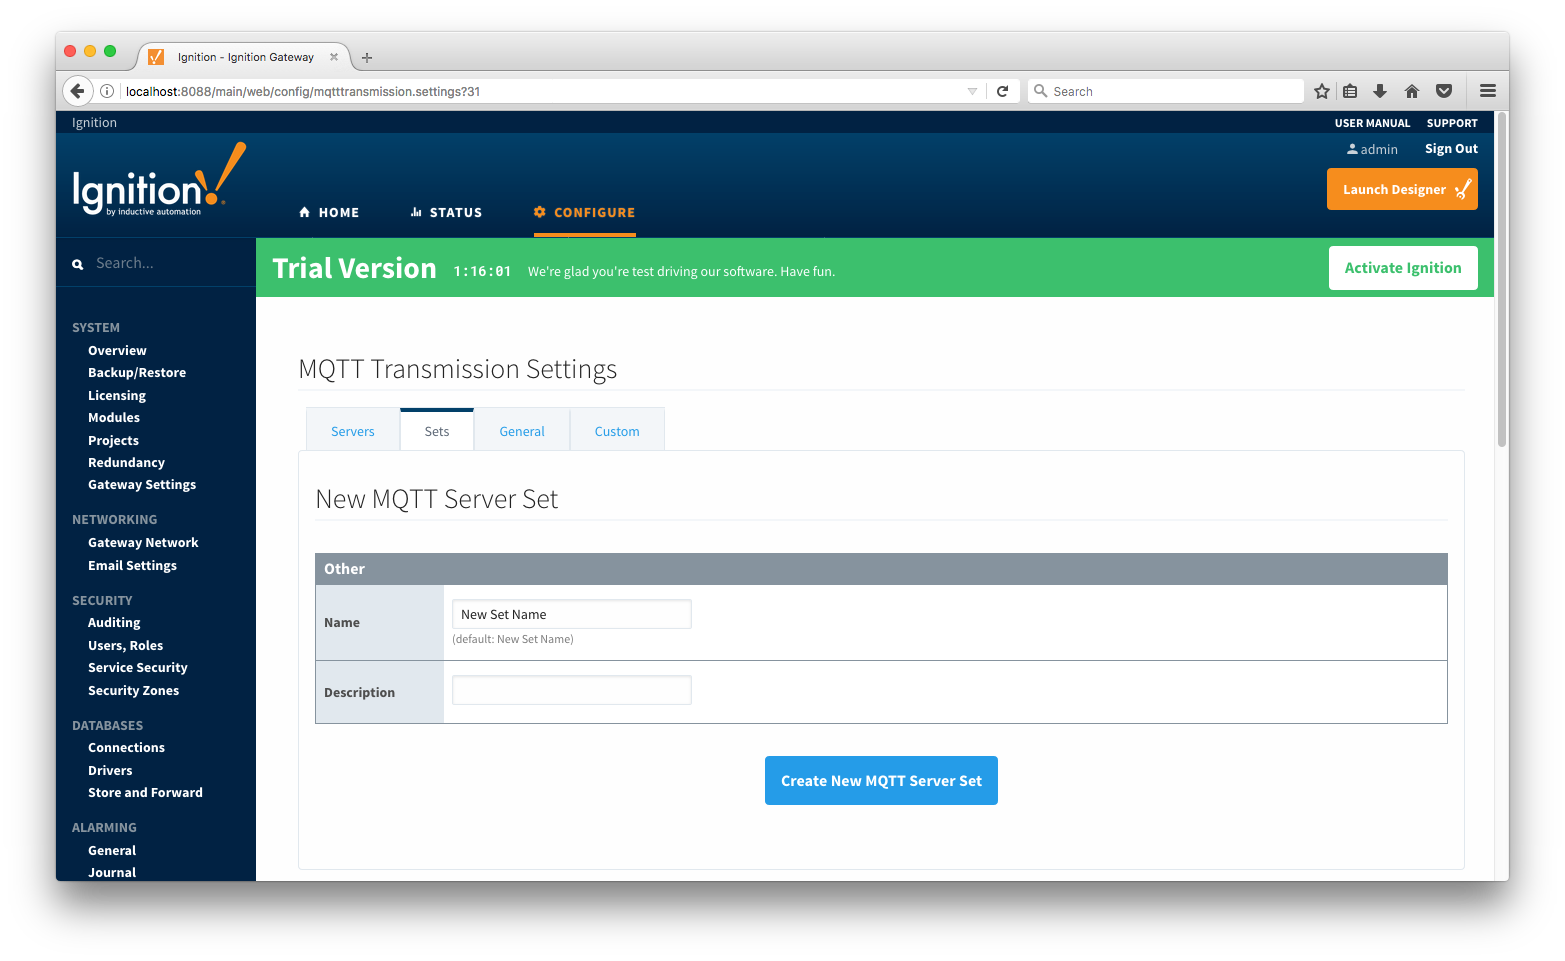The width and height of the screenshot is (1565, 961).
Task: Click the address bar URL
Action: [303, 91]
